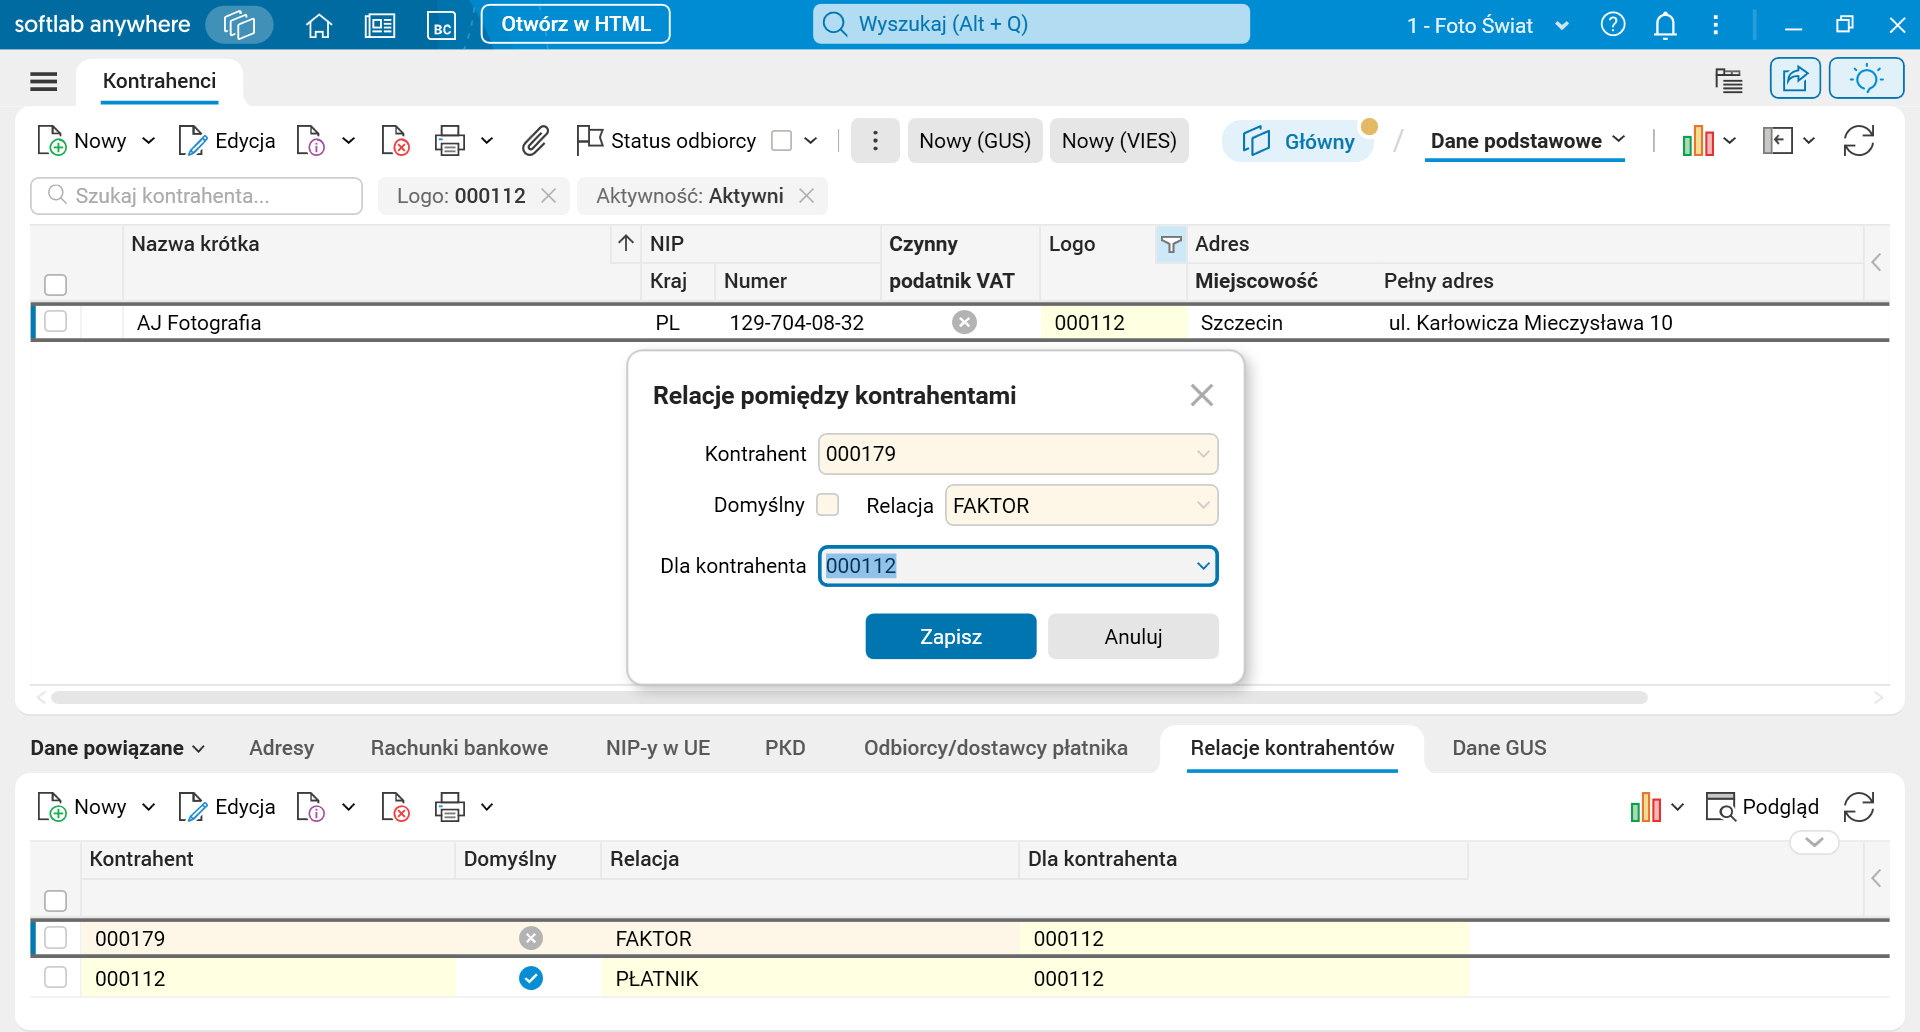Tick the Domyślny checkbox in the dialog
This screenshot has height=1032, width=1920.
click(x=828, y=505)
